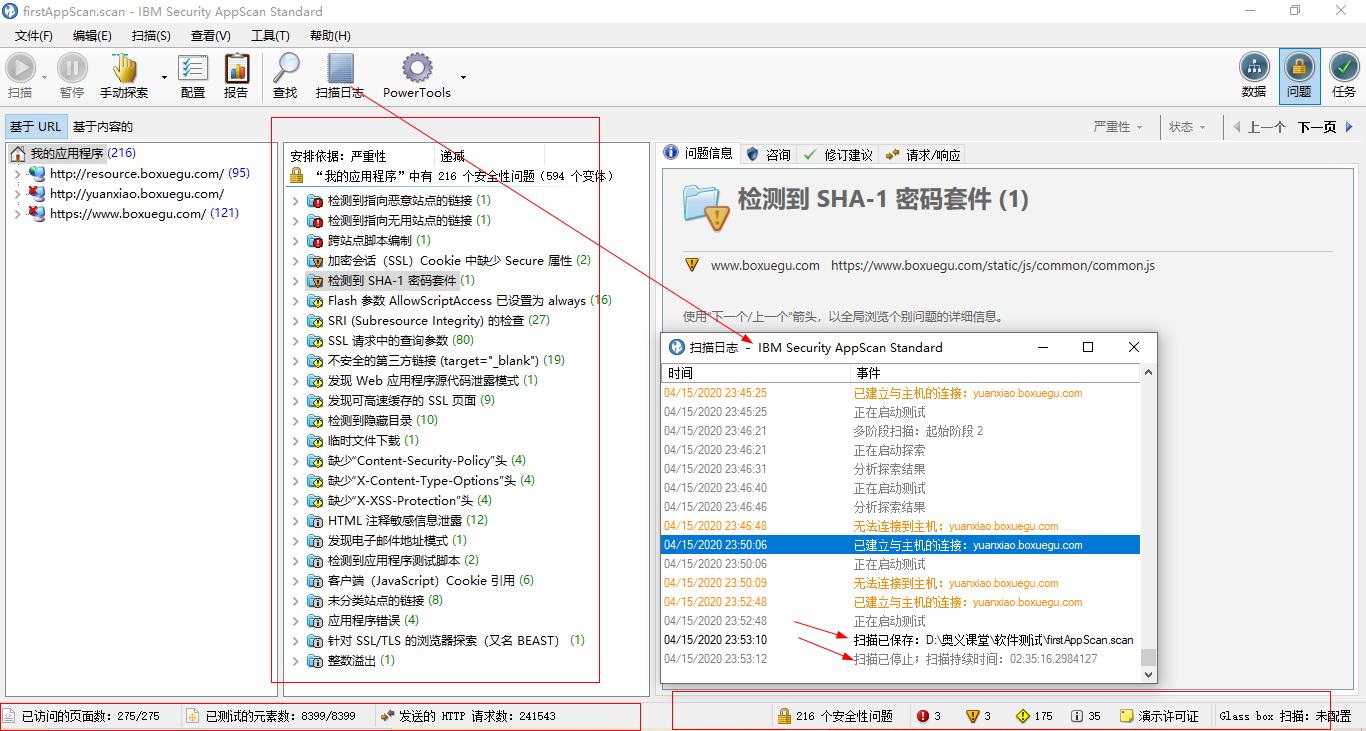Viewport: 1366px width, 731px height.
Task: Open the 扫描日志 scan log toolbar icon
Action: [x=341, y=68]
